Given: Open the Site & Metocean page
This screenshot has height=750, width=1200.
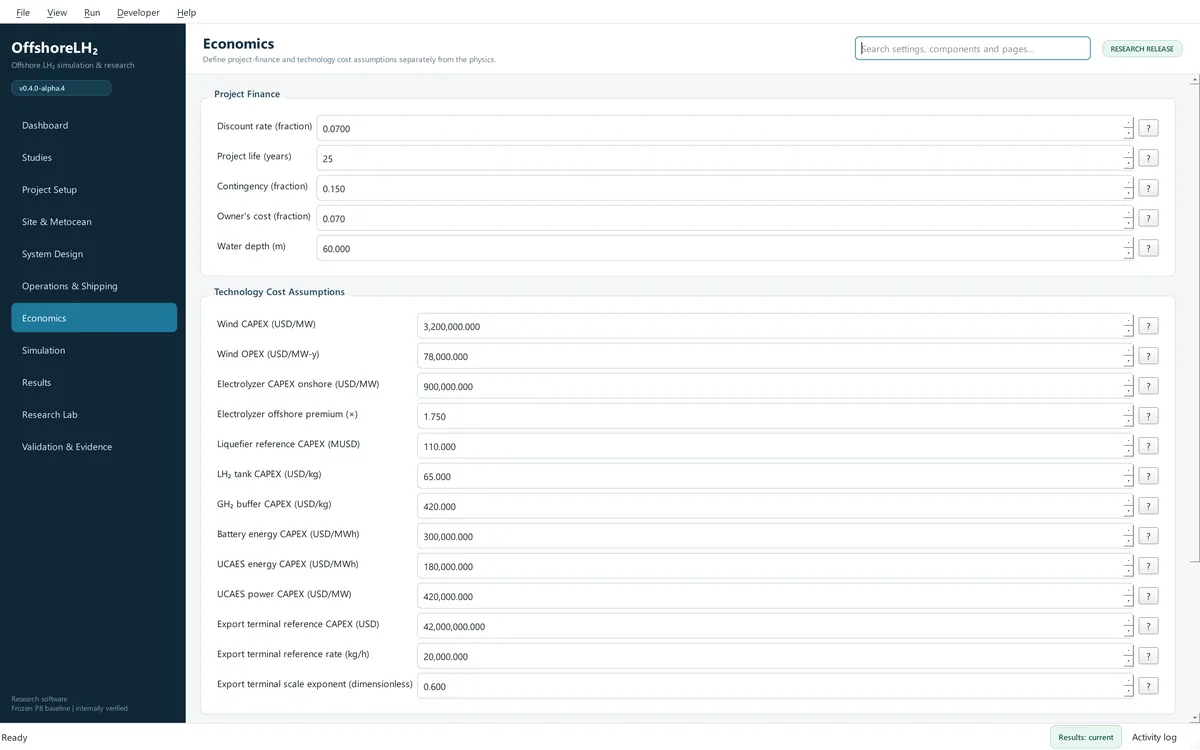Looking at the screenshot, I should [x=94, y=221].
